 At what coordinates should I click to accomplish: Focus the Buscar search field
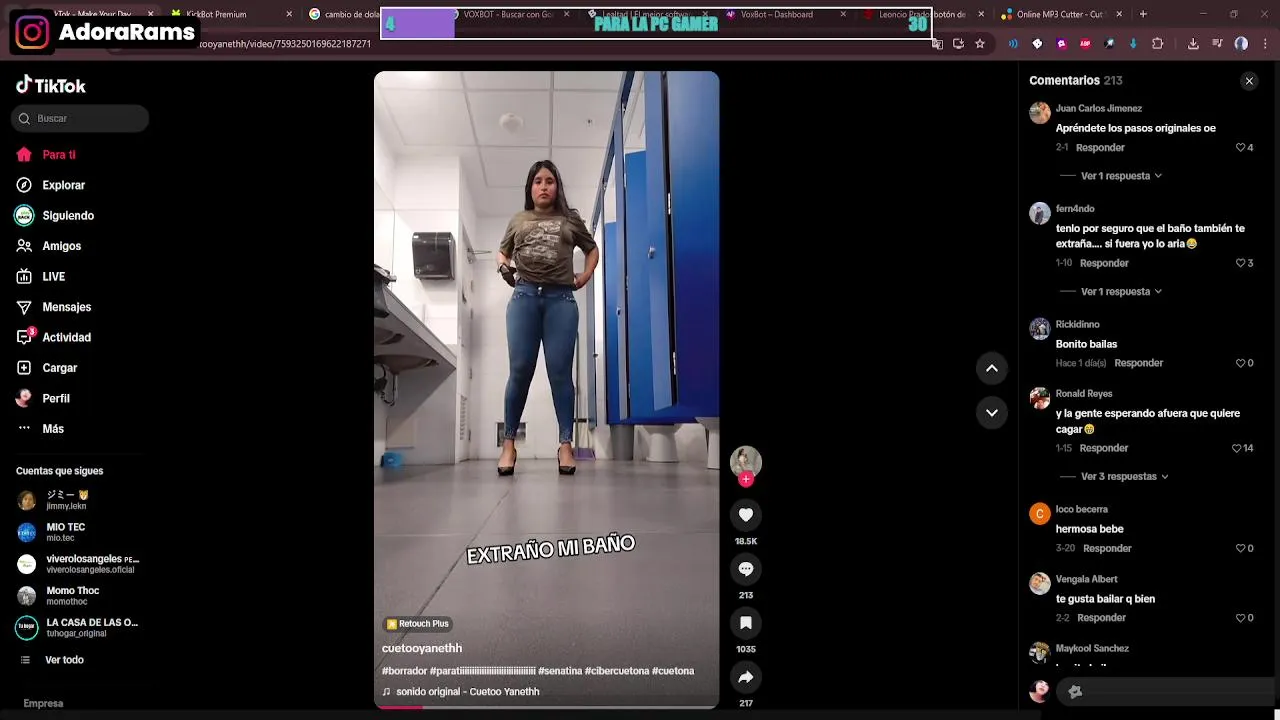pyautogui.click(x=80, y=118)
